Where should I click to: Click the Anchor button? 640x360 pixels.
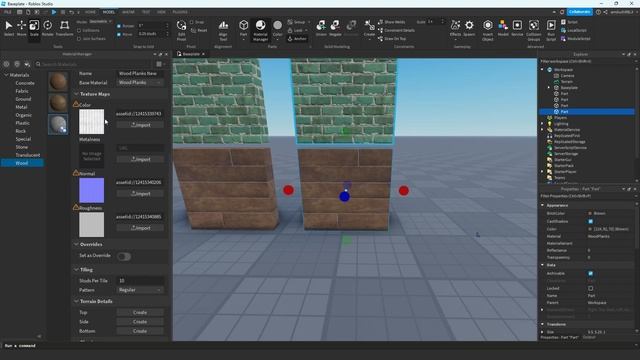tap(297, 39)
